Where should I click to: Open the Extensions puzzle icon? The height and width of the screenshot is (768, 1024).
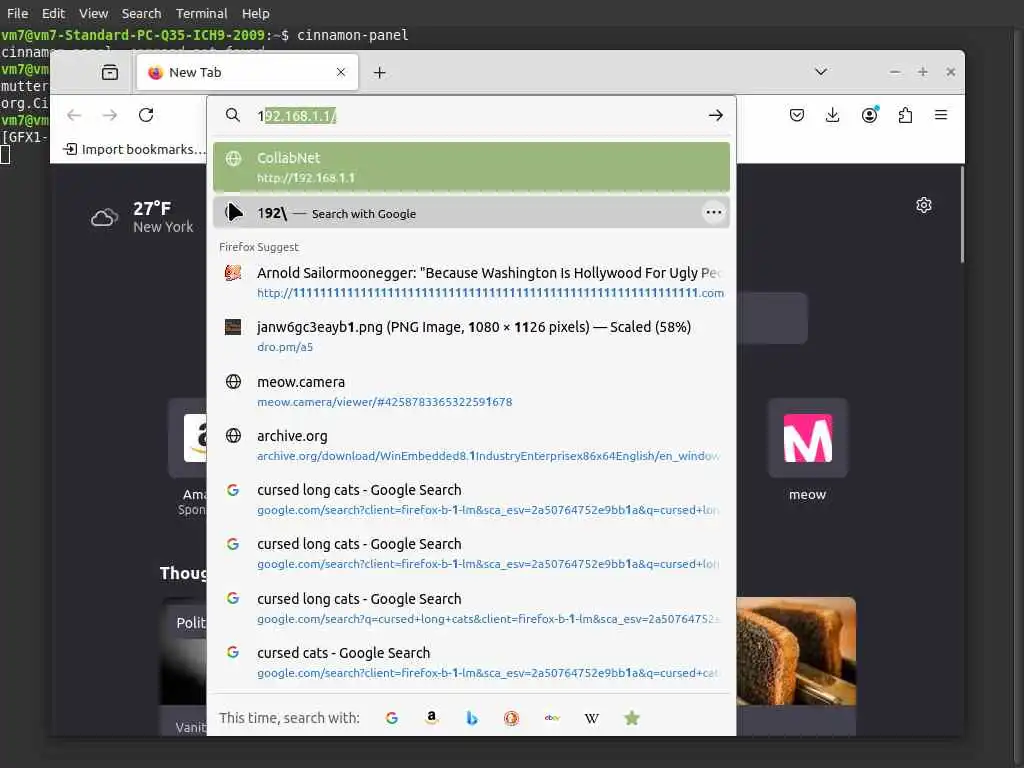click(x=905, y=116)
